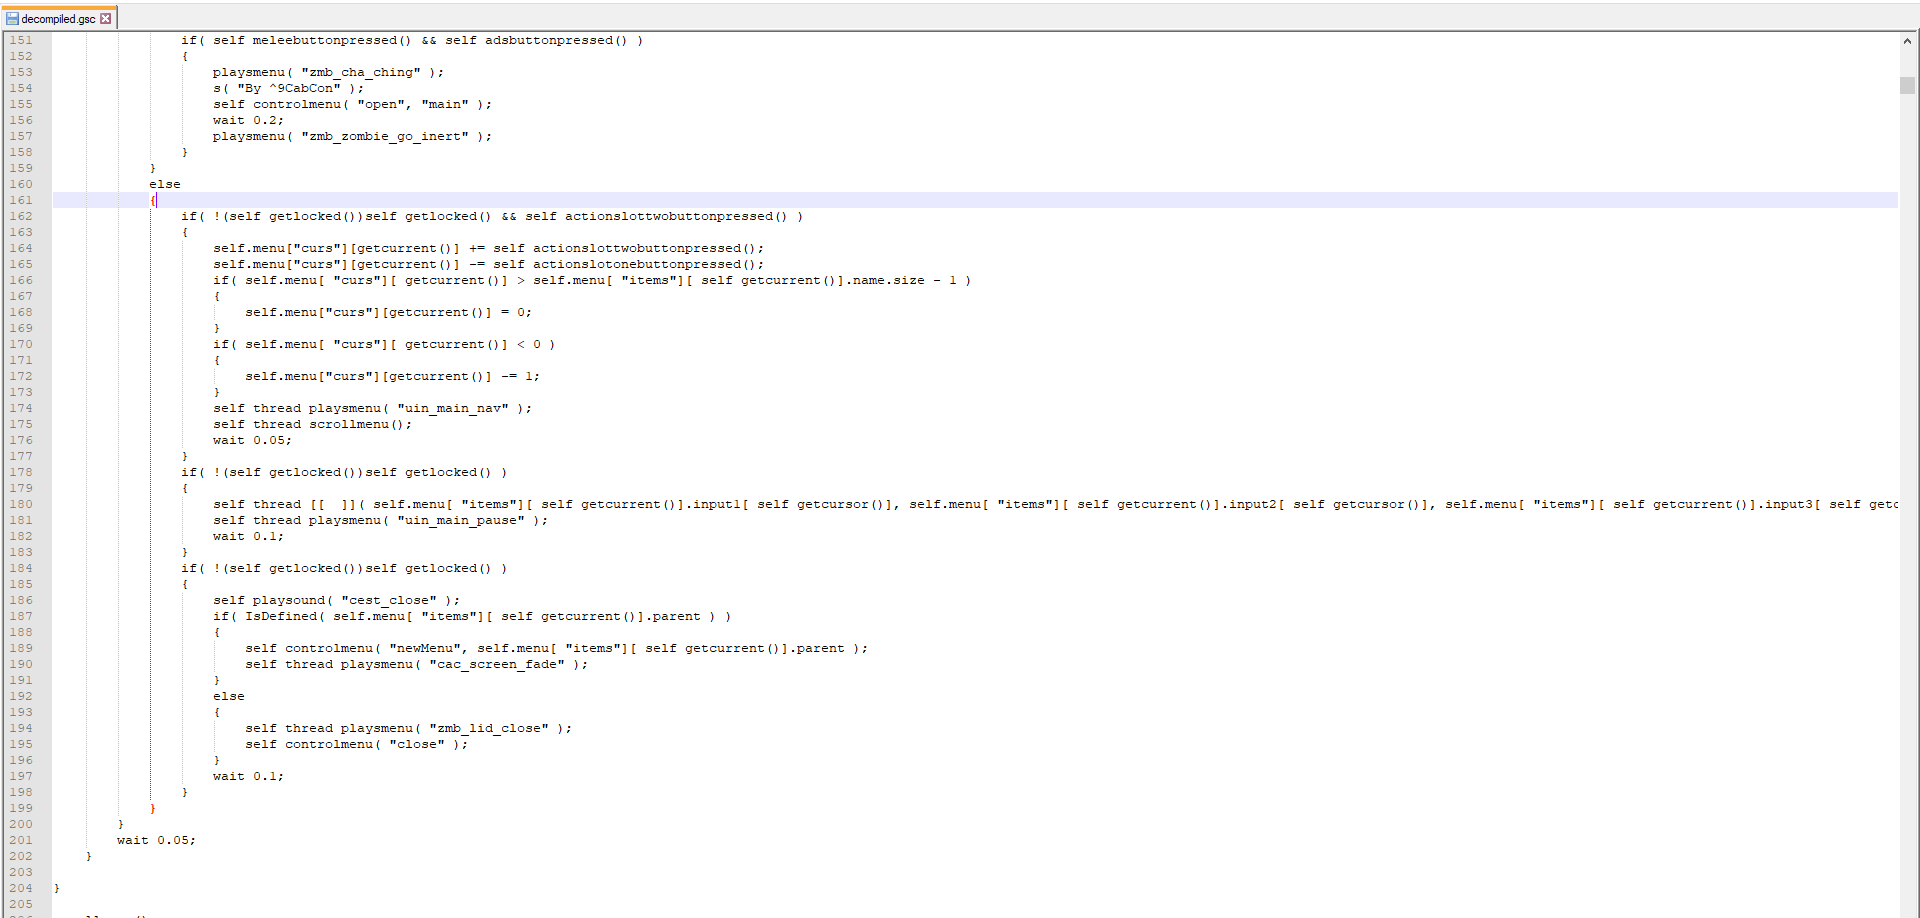1920x918 pixels.
Task: Click the vertical scrollbar thumb
Action: (1907, 85)
